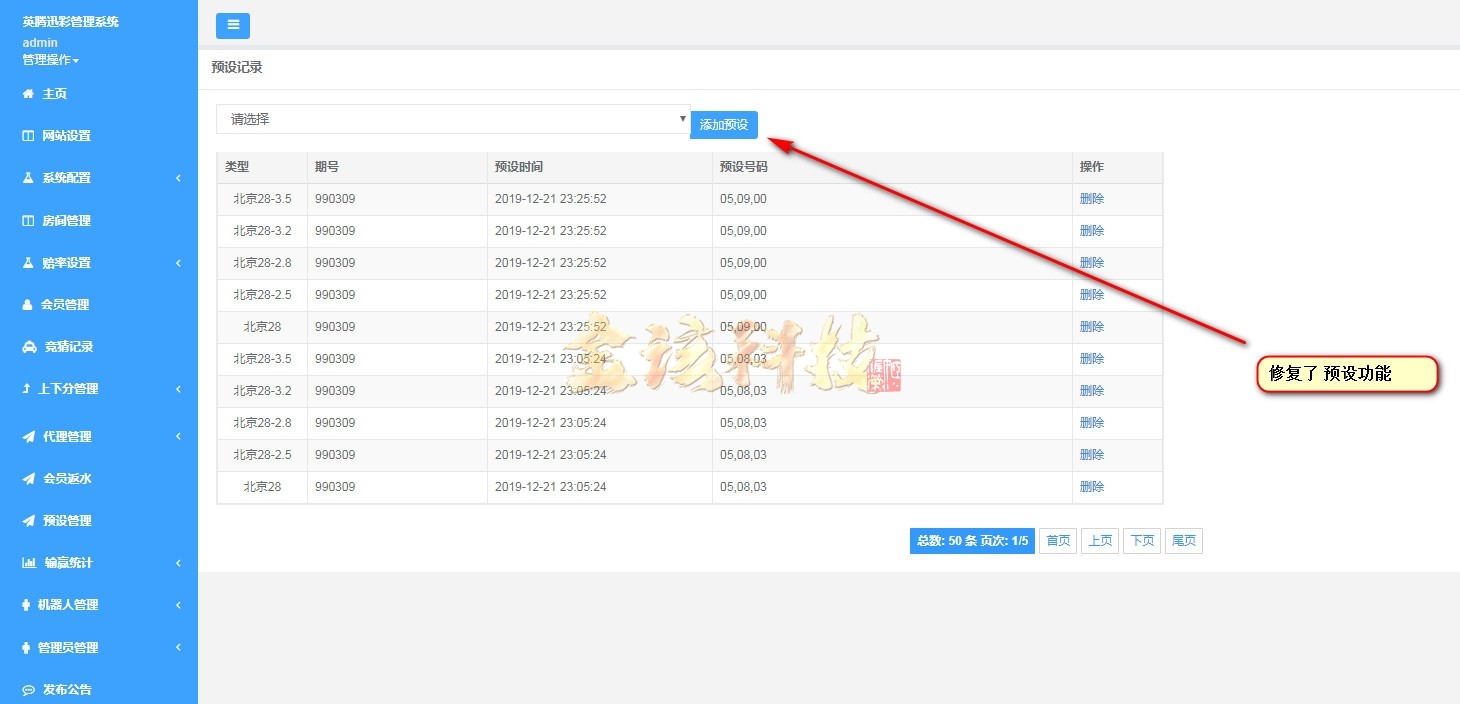The width and height of the screenshot is (1460, 704).
Task: Open the 请选择 dropdown selector
Action: click(453, 119)
